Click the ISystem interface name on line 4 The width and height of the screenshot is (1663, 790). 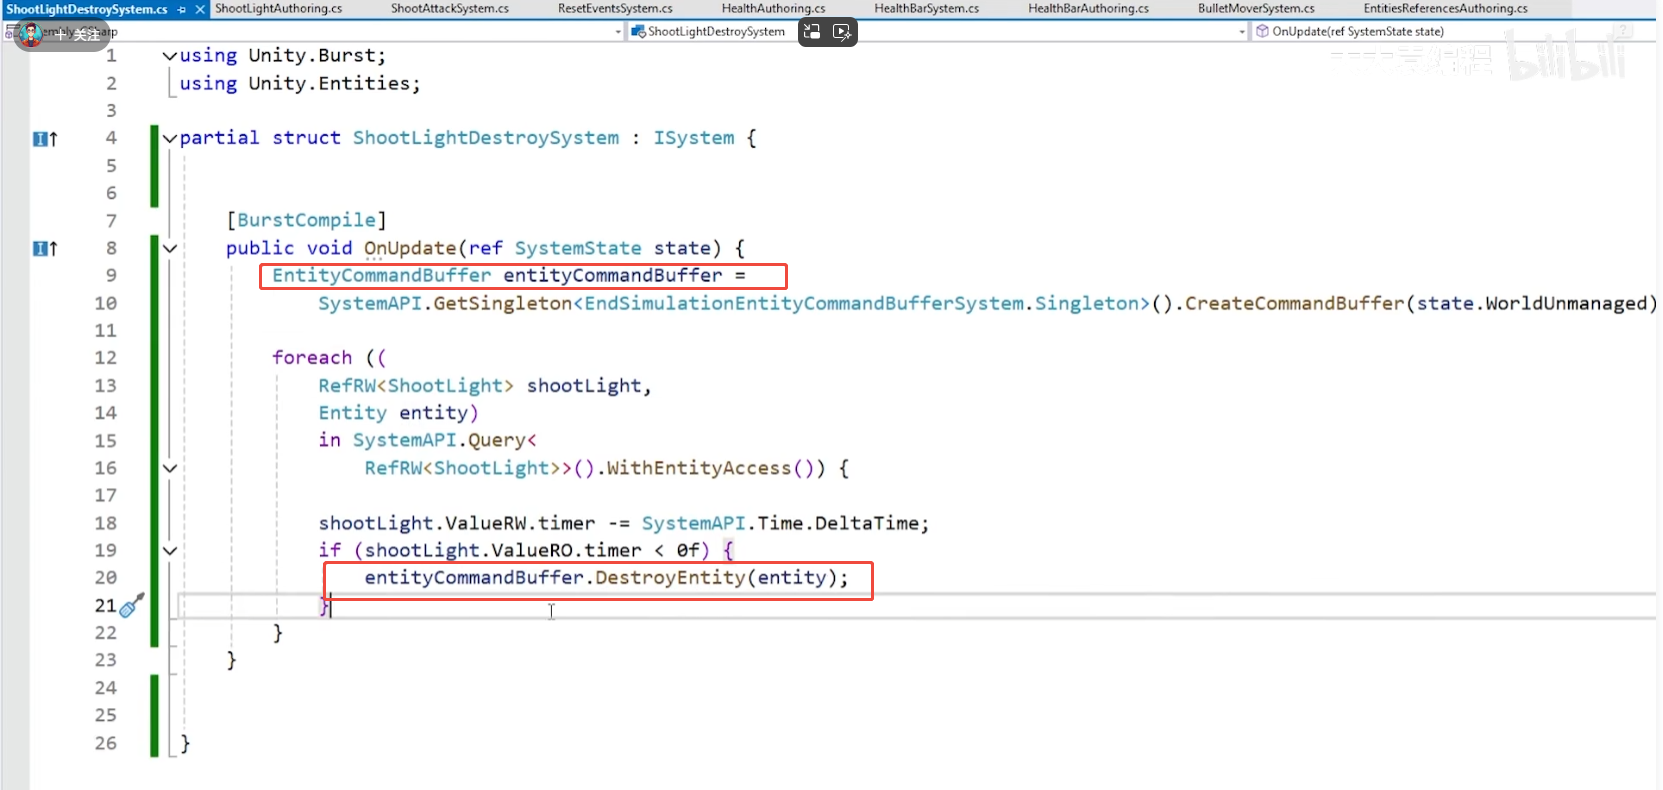(x=694, y=138)
